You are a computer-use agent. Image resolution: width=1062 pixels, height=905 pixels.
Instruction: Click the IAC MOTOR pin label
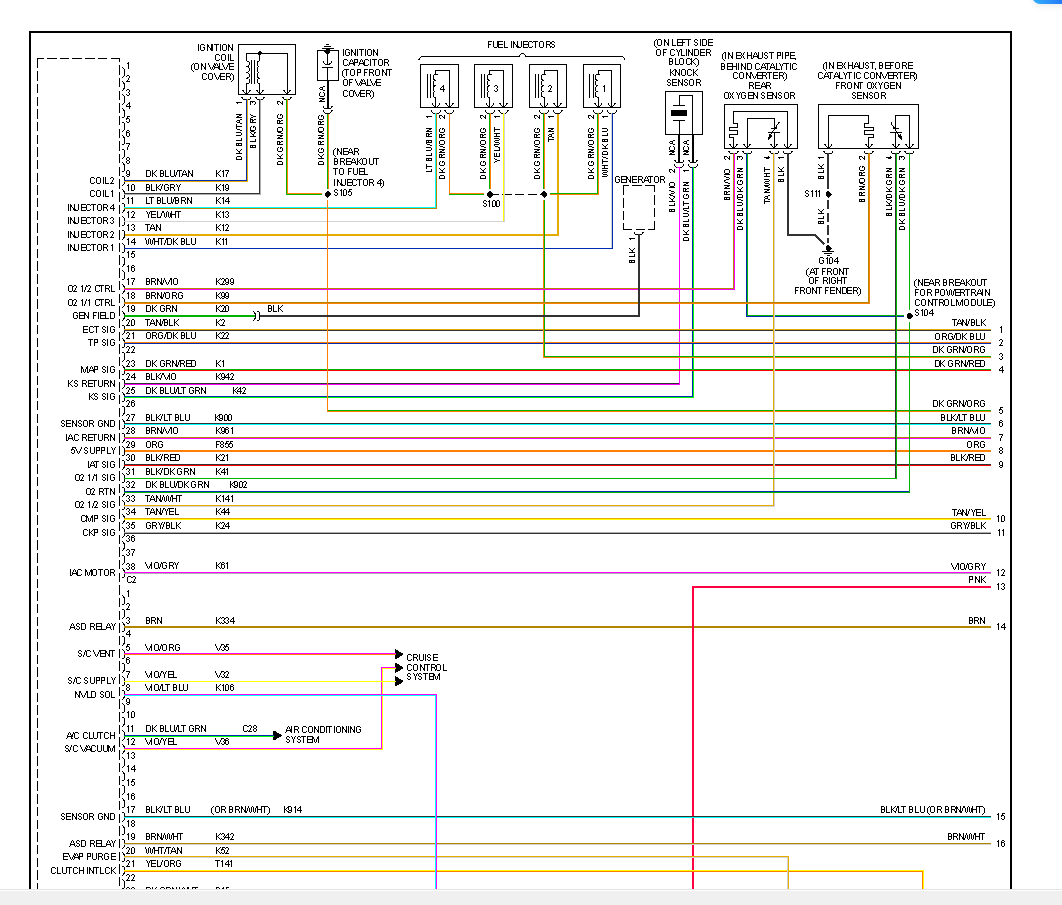(x=93, y=572)
